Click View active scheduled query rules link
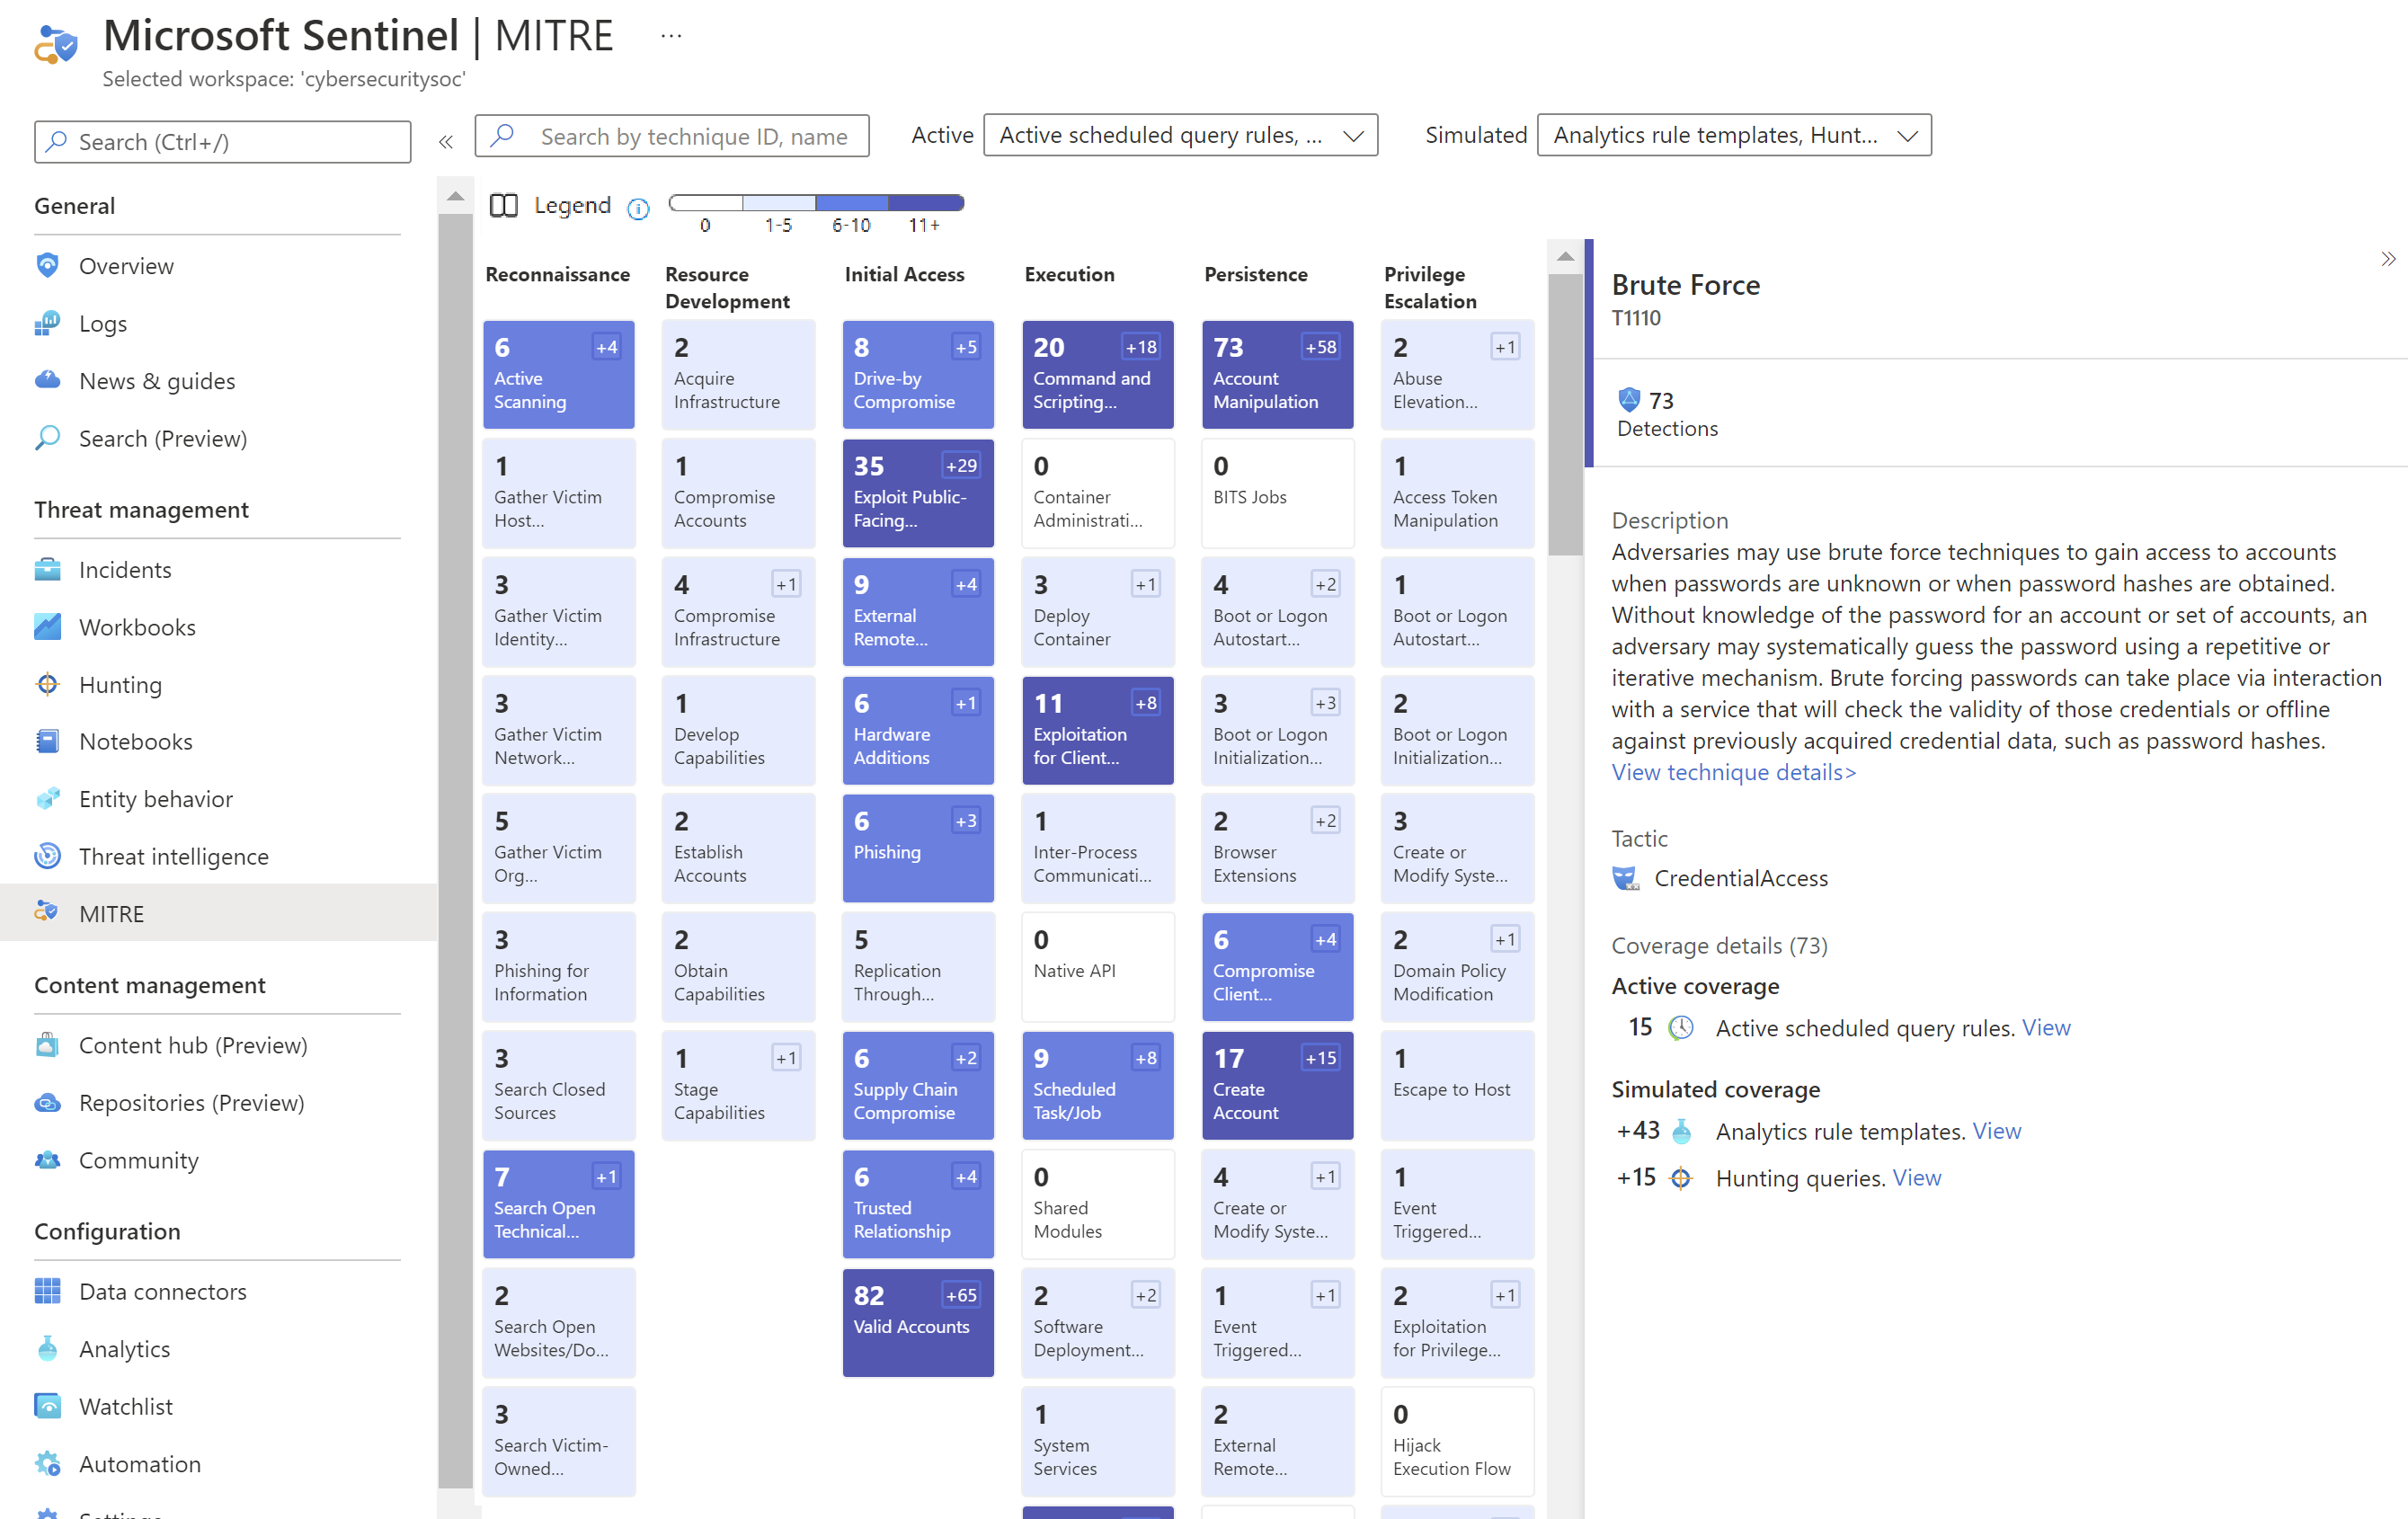Viewport: 2408px width, 1519px height. pyautogui.click(x=2042, y=1026)
